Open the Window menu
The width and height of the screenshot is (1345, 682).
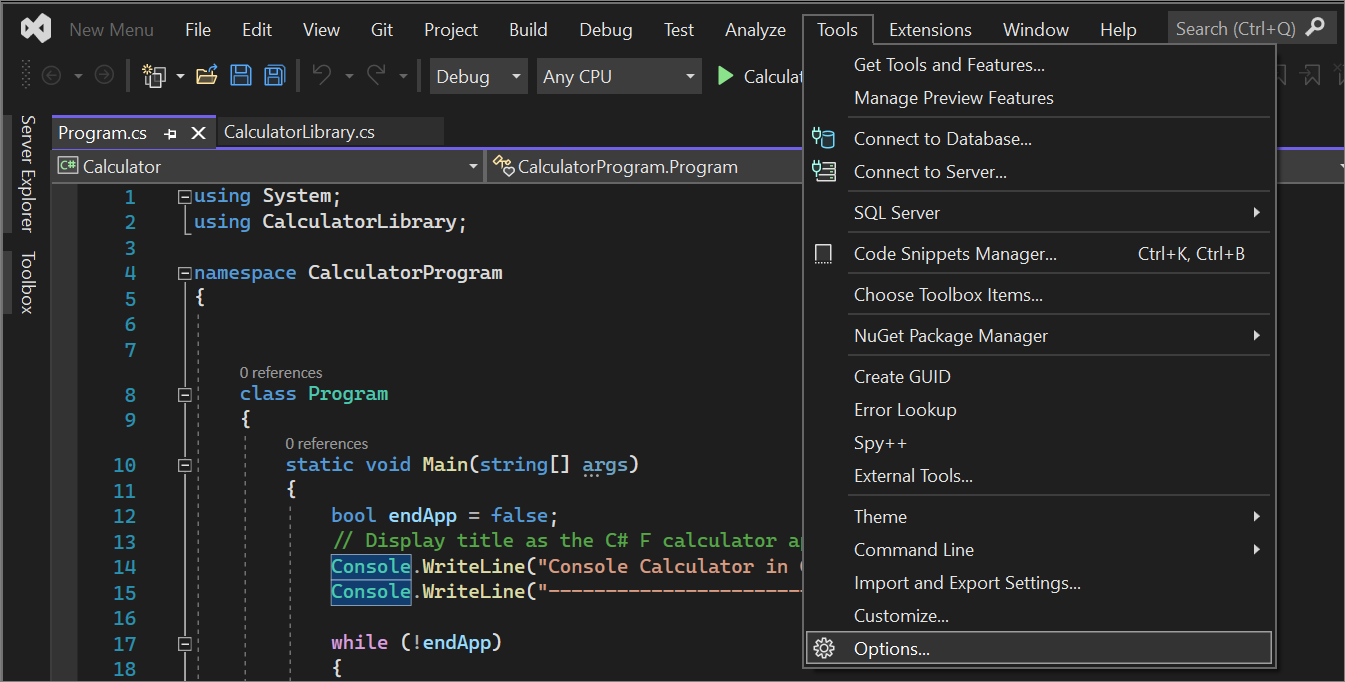1036,30
